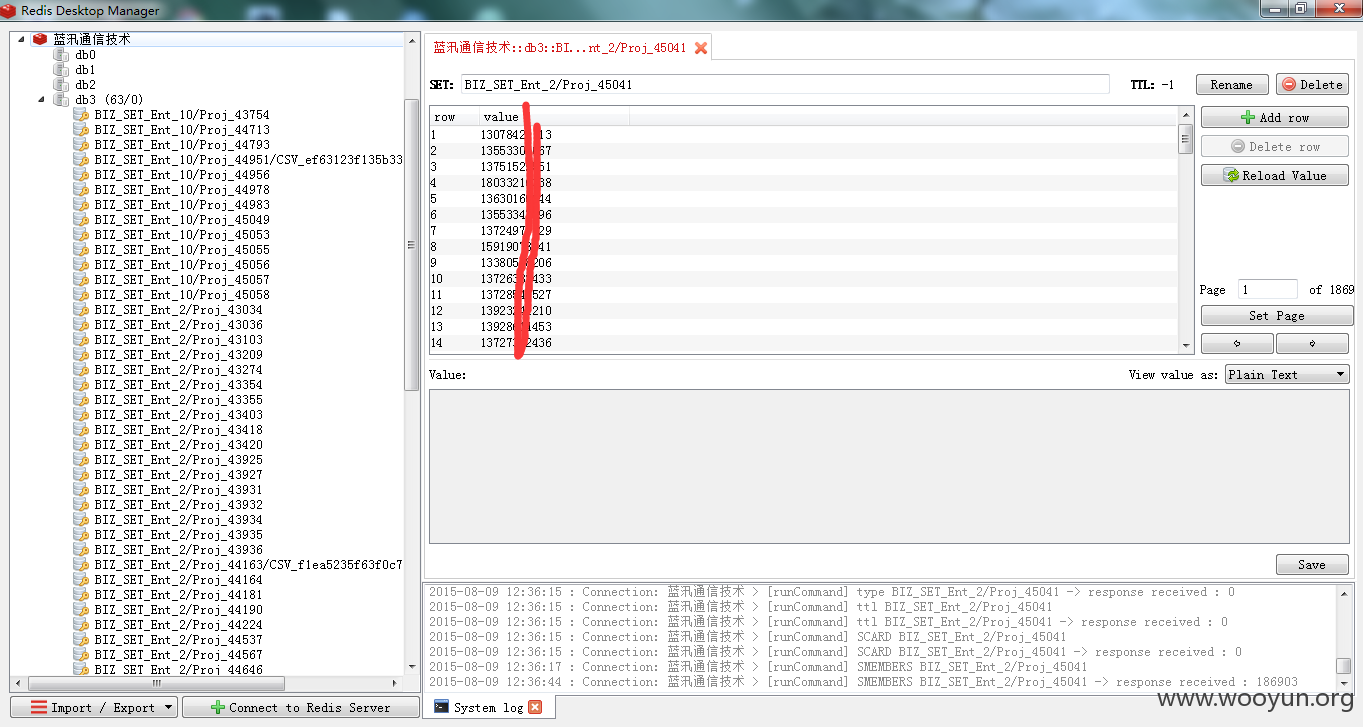The image size is (1363, 727).
Task: Click the Reload Value button
Action: (x=1275, y=175)
